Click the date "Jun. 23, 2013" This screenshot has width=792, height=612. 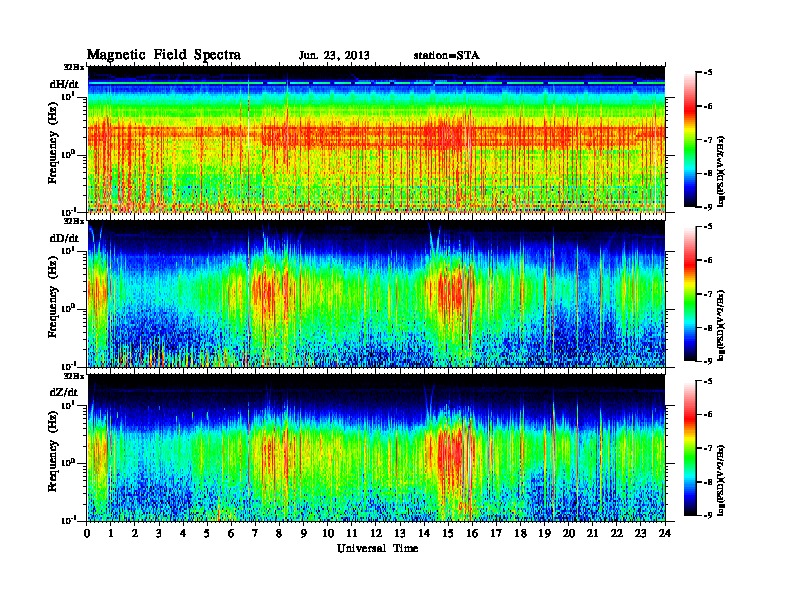coord(334,56)
